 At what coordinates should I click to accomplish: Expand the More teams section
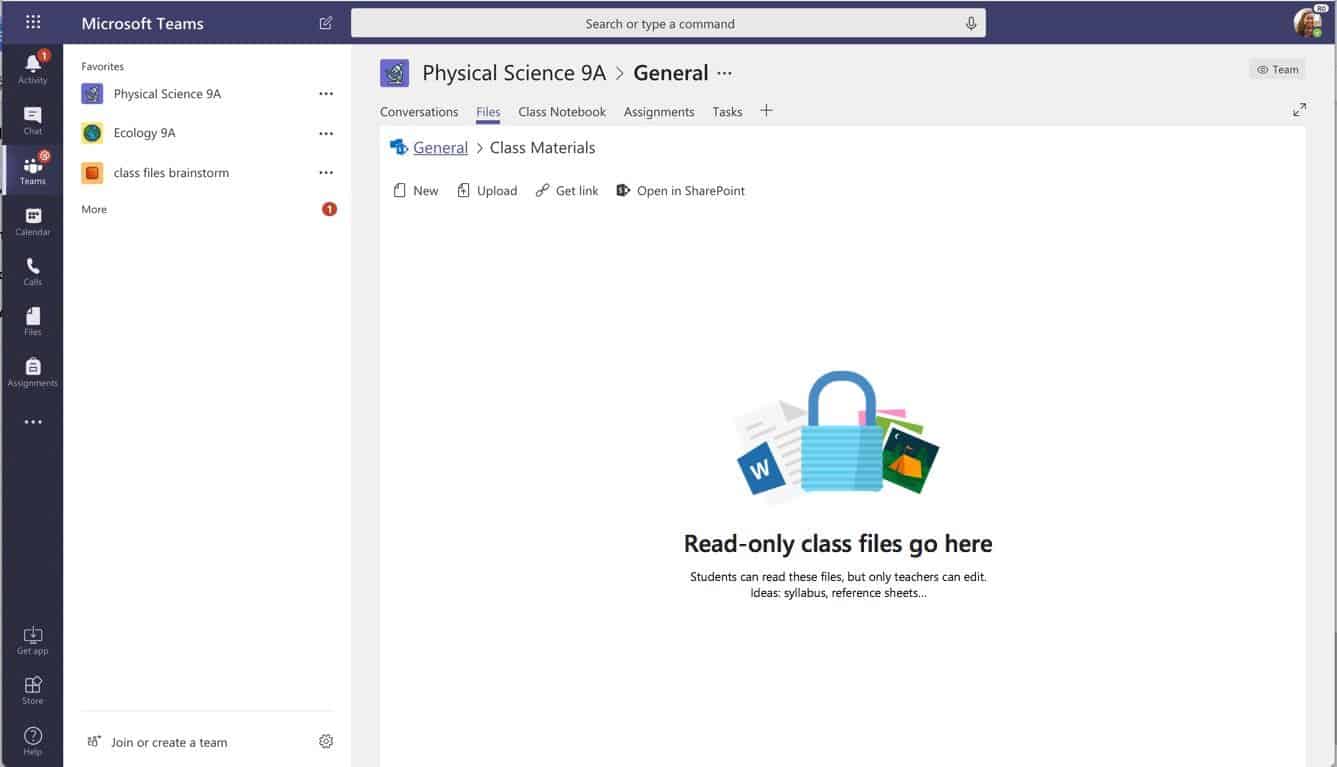[94, 210]
